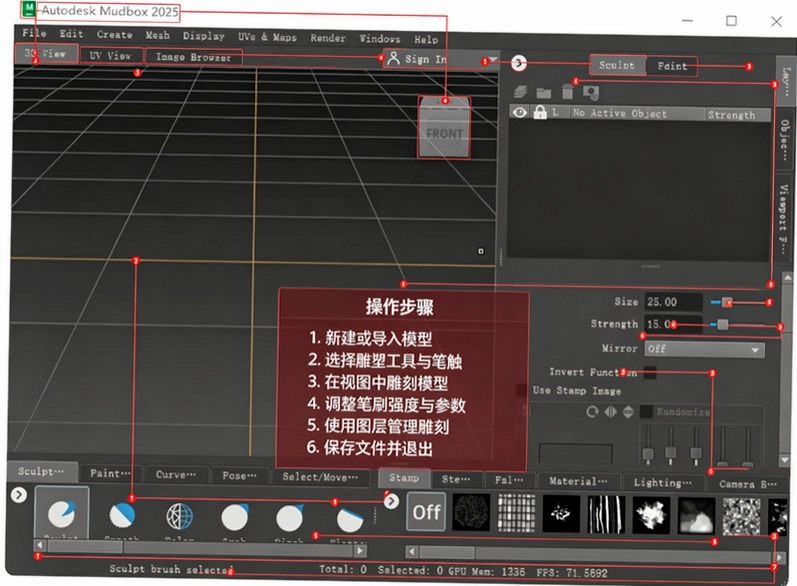The height and width of the screenshot is (586, 797).
Task: Select the Flatten brush
Action: (x=350, y=519)
